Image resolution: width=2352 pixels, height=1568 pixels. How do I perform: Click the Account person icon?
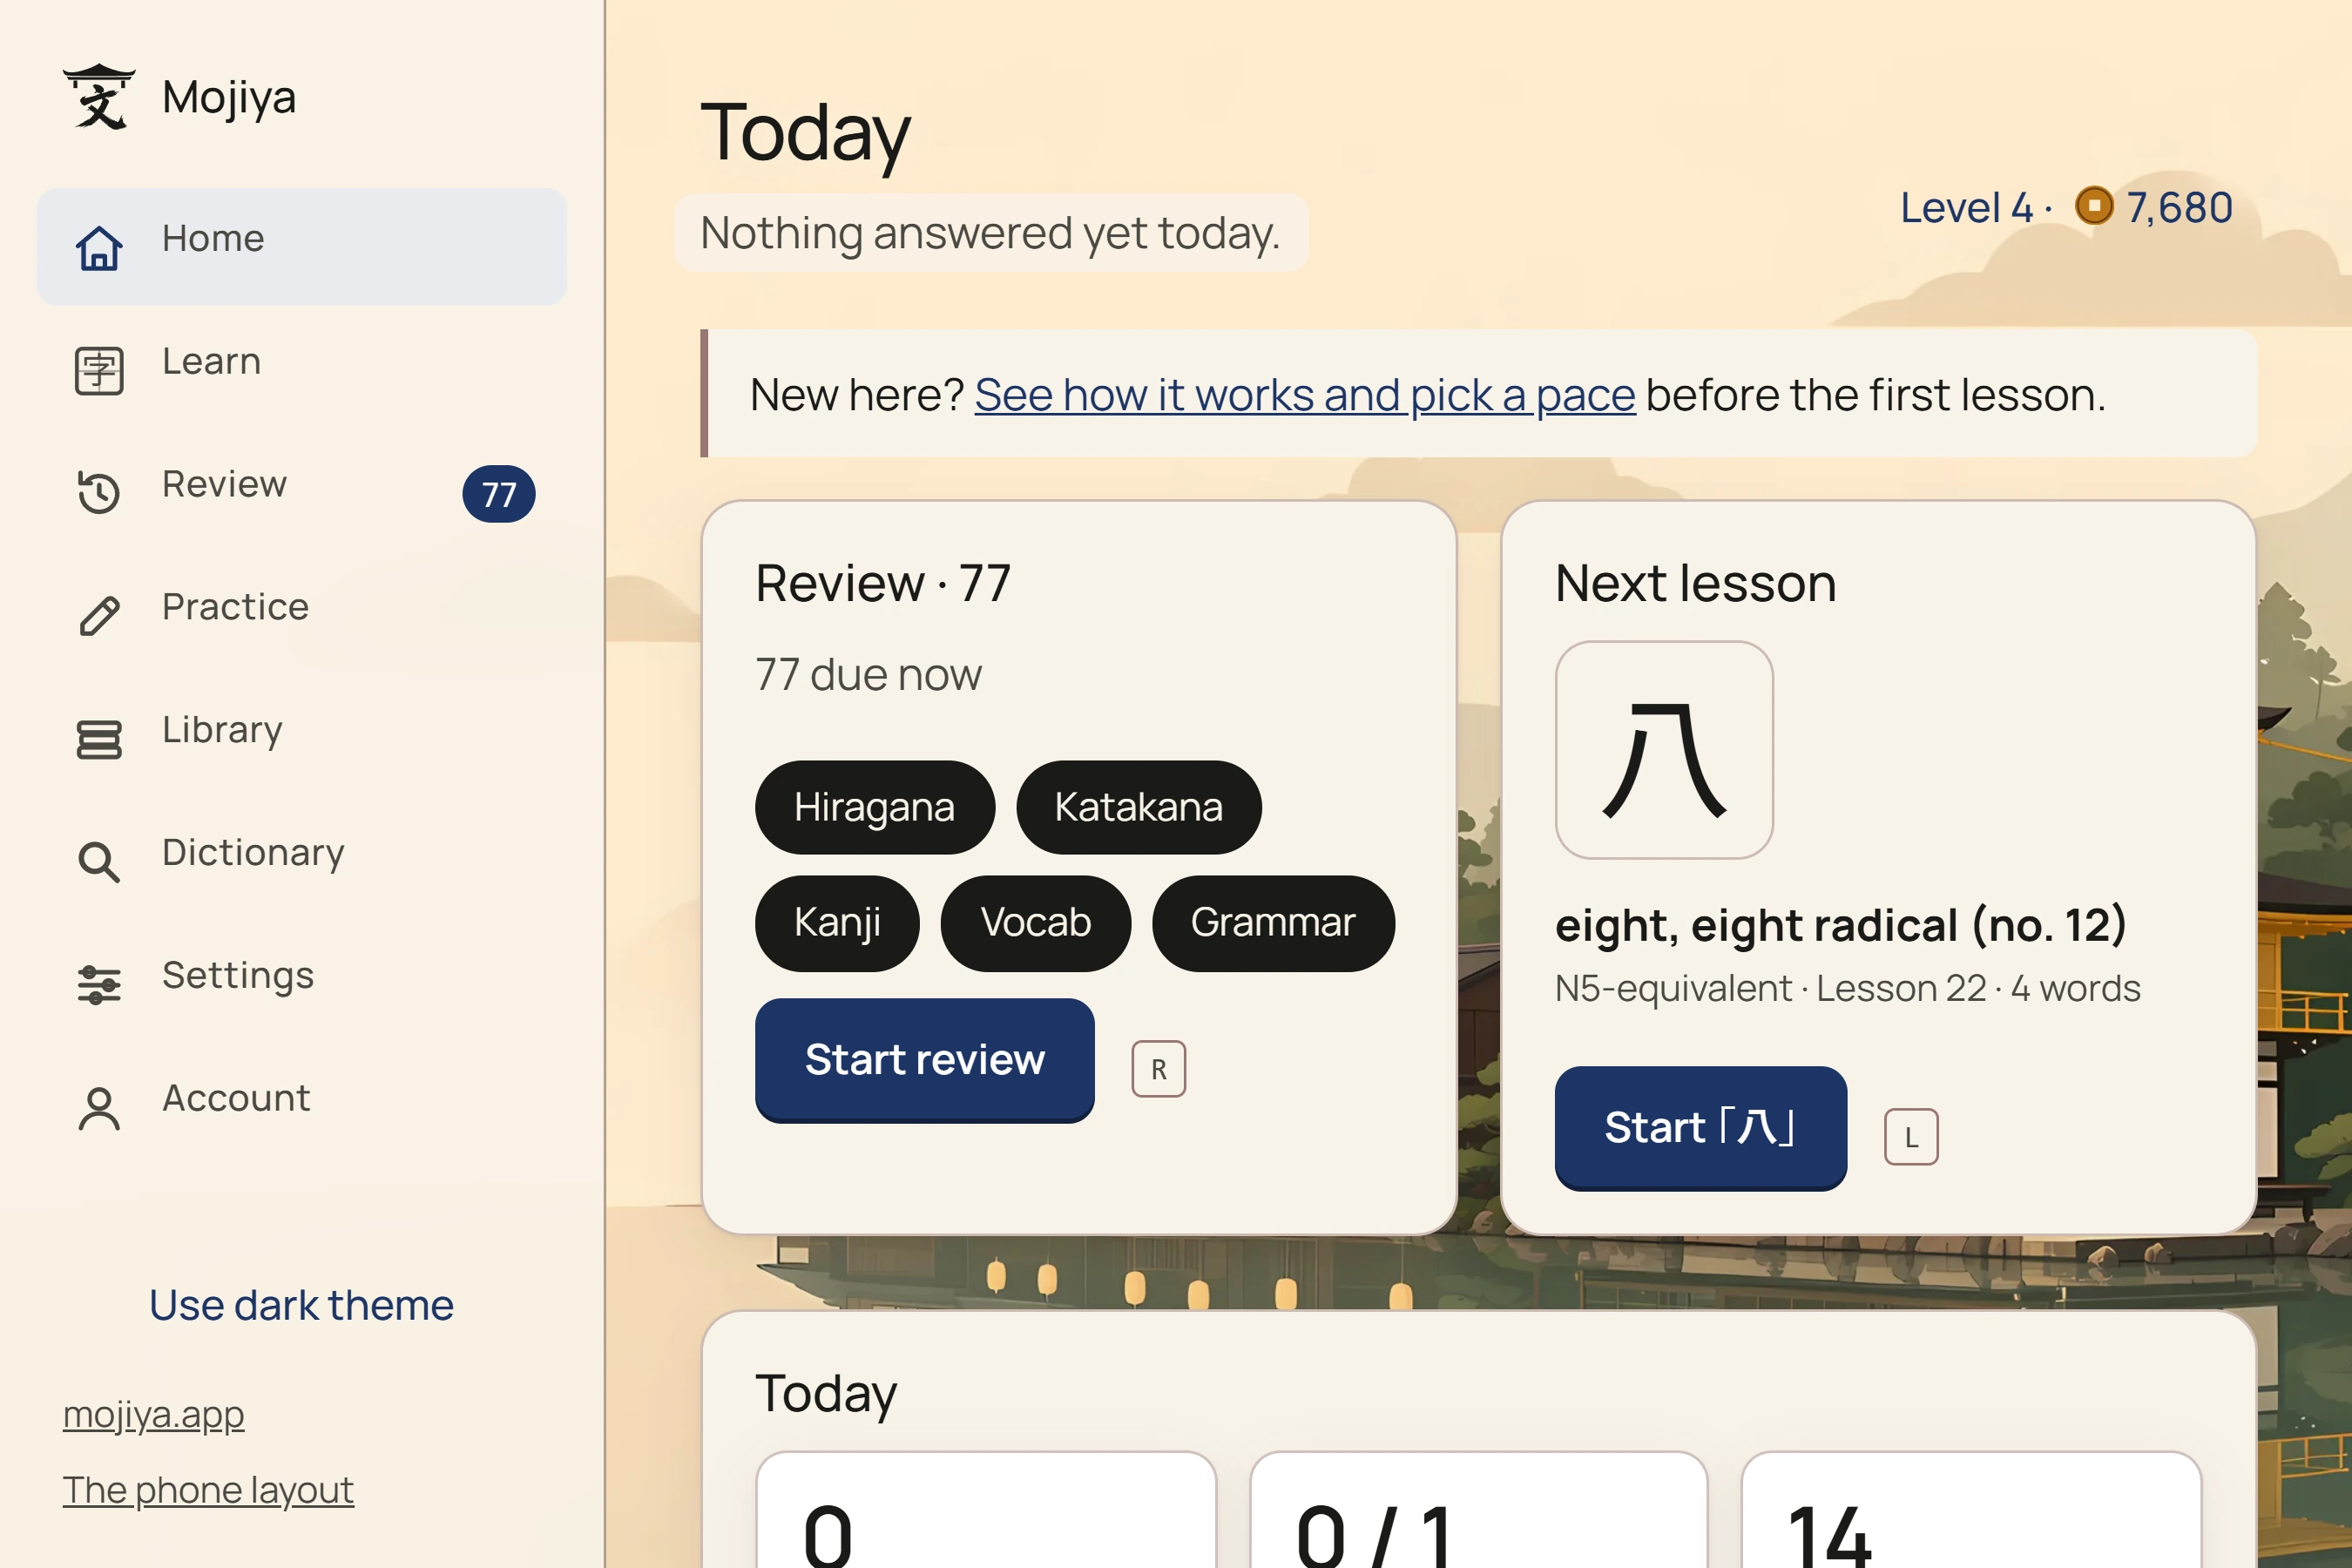click(x=99, y=1108)
